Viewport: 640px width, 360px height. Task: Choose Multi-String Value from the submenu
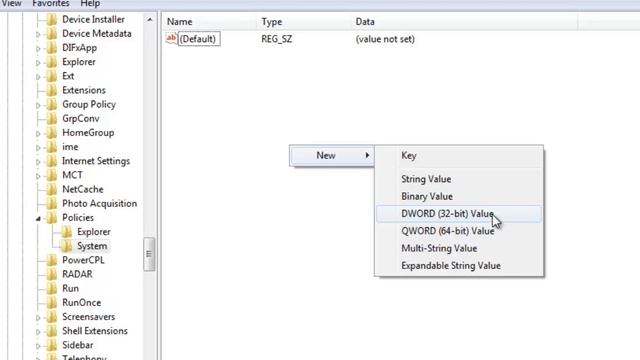[x=459, y=248]
